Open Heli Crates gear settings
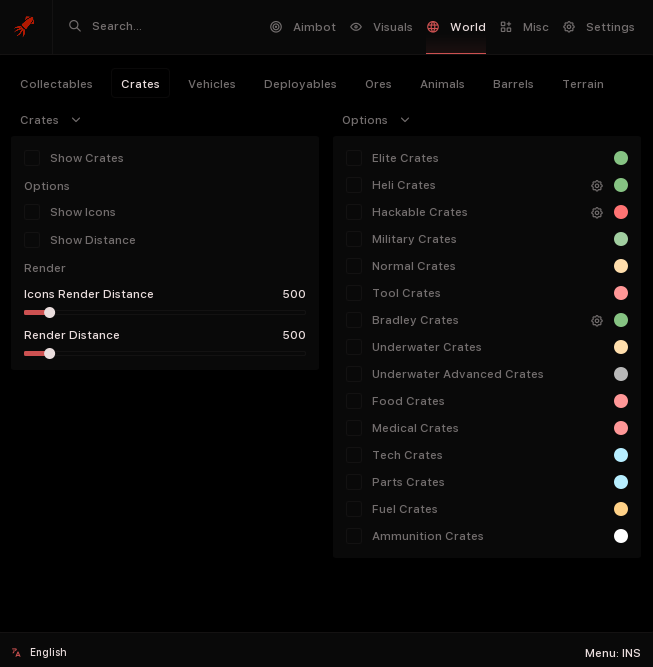653x667 pixels. pyautogui.click(x=597, y=186)
